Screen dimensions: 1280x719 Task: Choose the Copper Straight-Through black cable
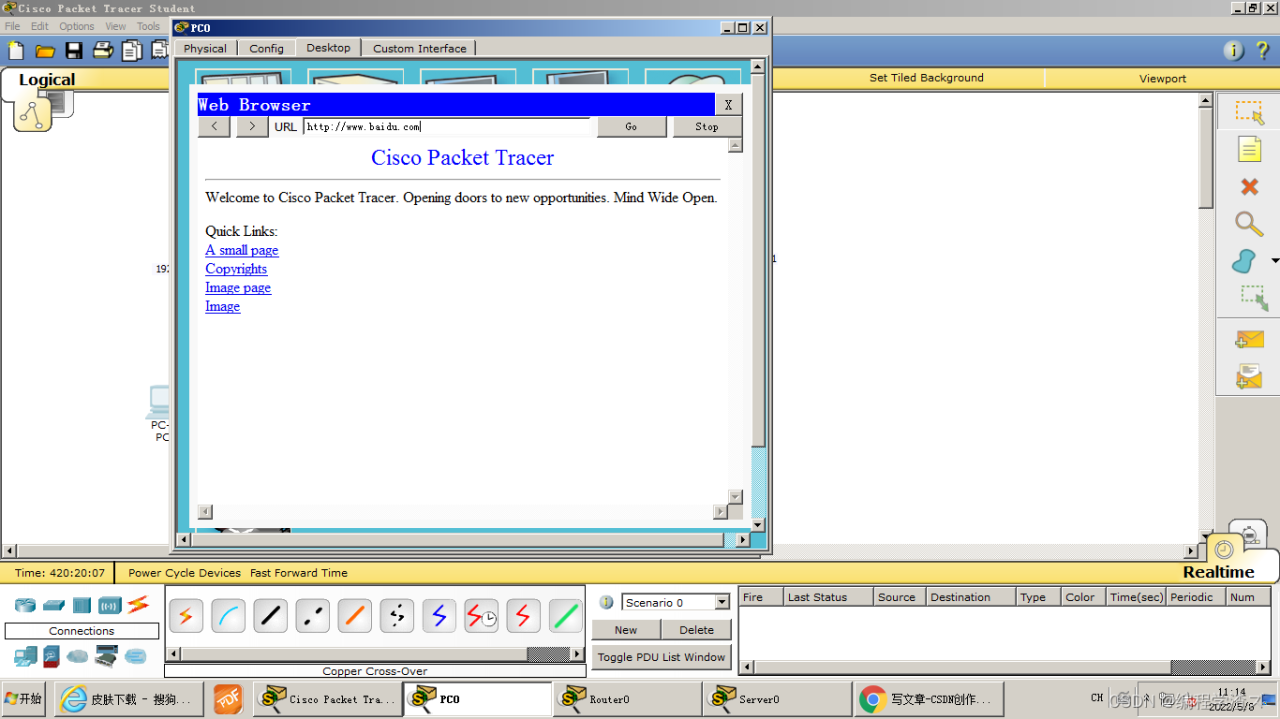270,616
